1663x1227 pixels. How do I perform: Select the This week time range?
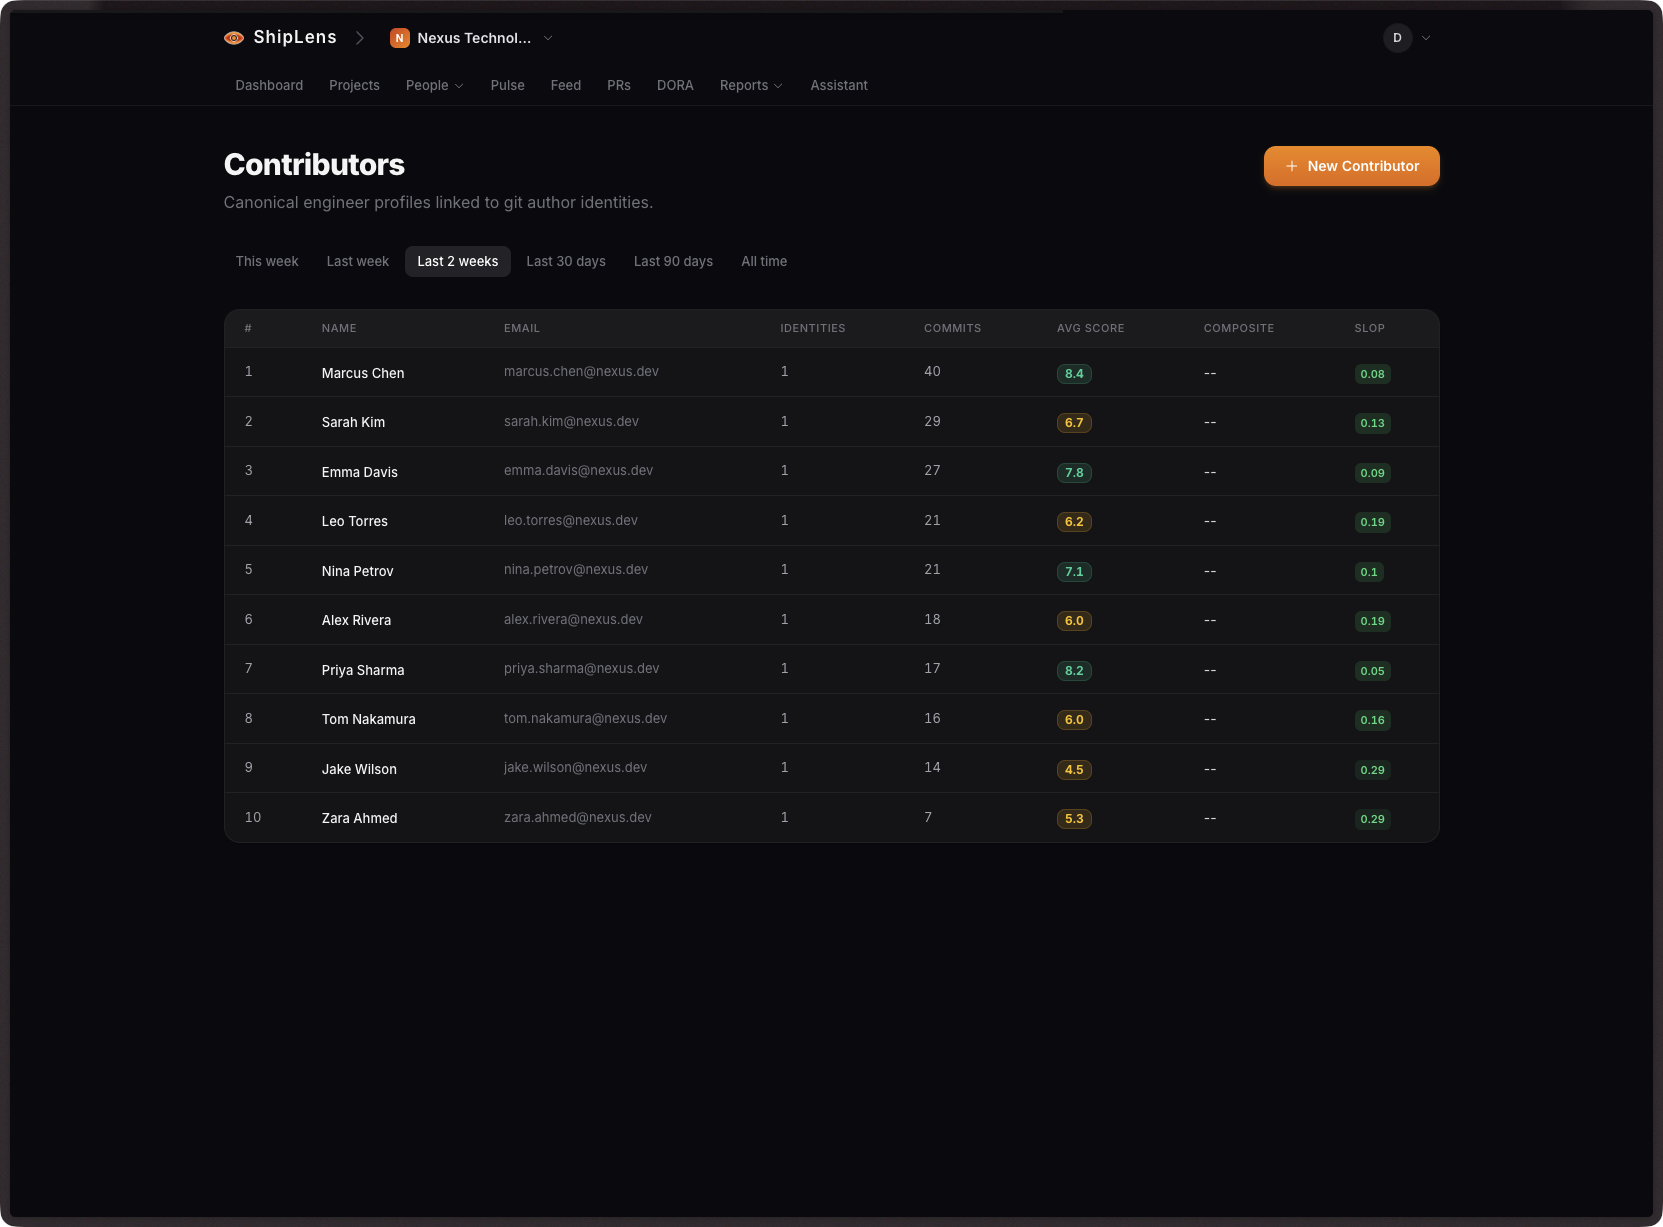(266, 261)
